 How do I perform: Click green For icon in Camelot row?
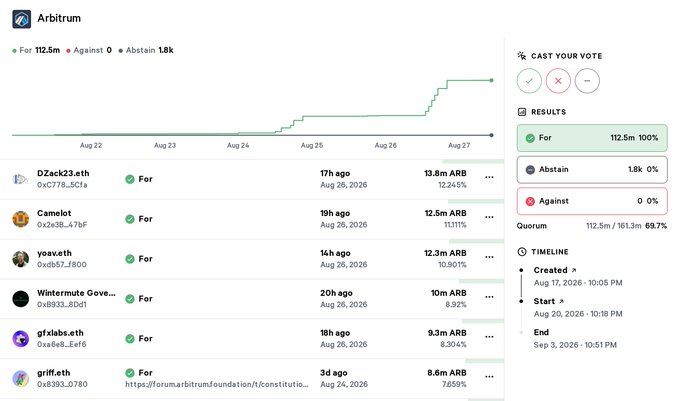click(x=130, y=219)
